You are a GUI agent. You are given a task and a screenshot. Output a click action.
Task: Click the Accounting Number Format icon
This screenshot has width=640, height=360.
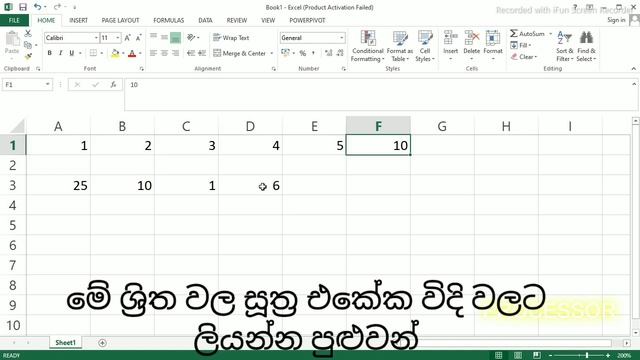285,53
